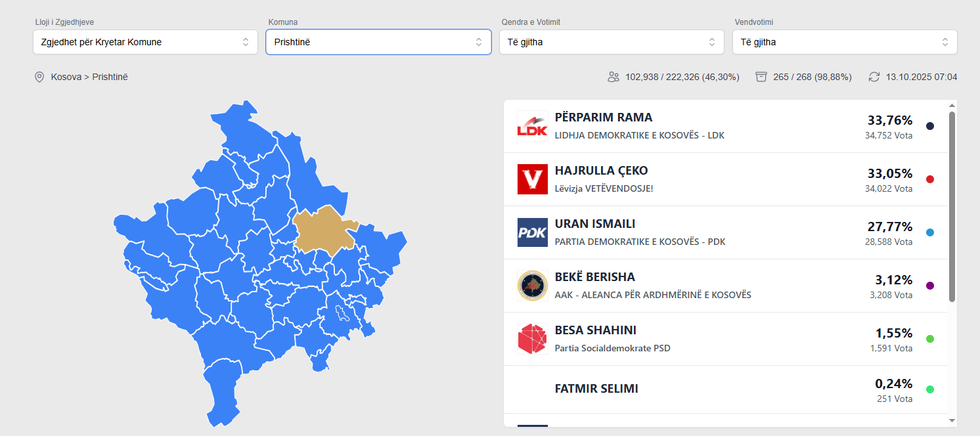Expand the Qendra e Votimit dropdown
980x436 pixels.
point(611,42)
